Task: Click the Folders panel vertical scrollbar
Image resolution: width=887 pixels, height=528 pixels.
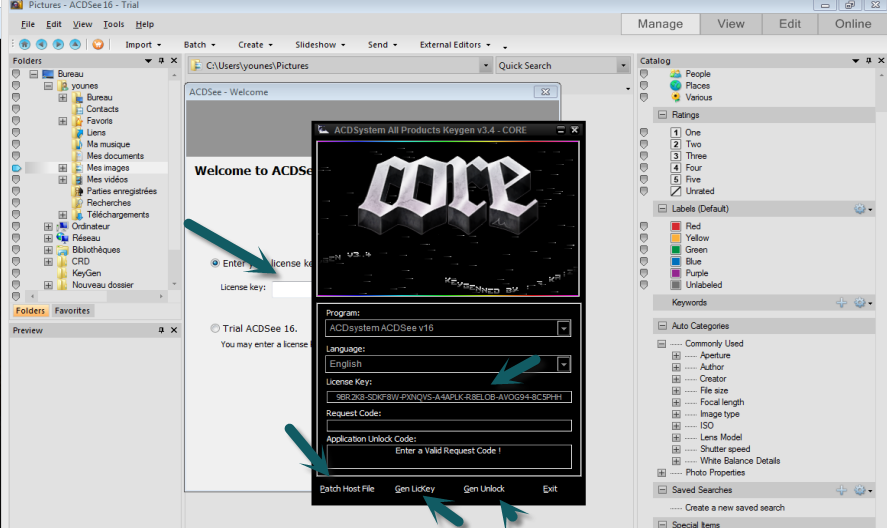Action: point(174,179)
